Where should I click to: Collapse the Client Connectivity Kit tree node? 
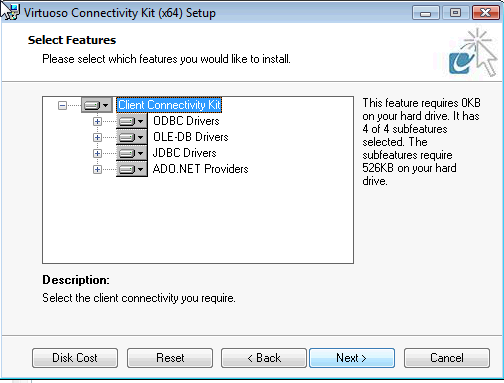(62, 106)
